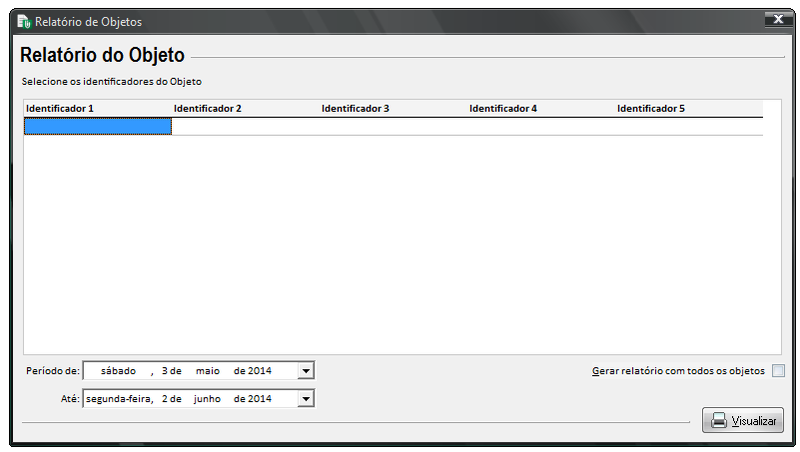This screenshot has height=452, width=800.
Task: Activate the first-row cell under Identificador 3
Action: point(393,126)
